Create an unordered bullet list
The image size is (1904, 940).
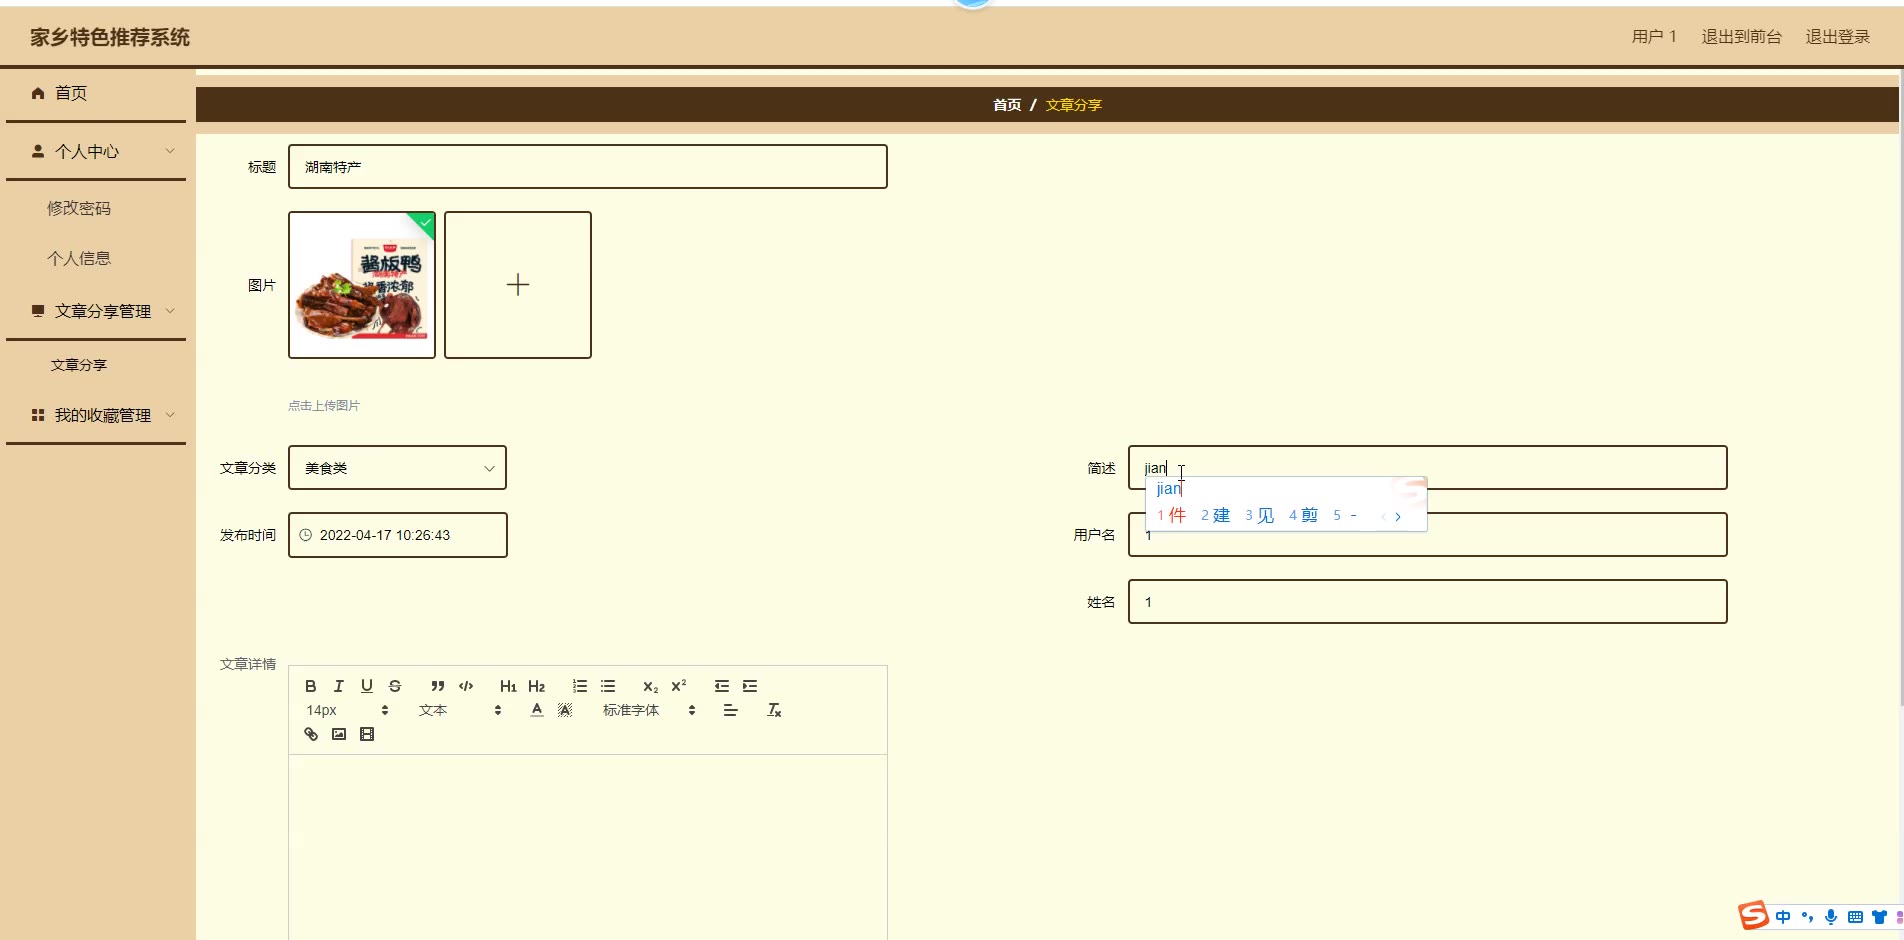point(608,686)
